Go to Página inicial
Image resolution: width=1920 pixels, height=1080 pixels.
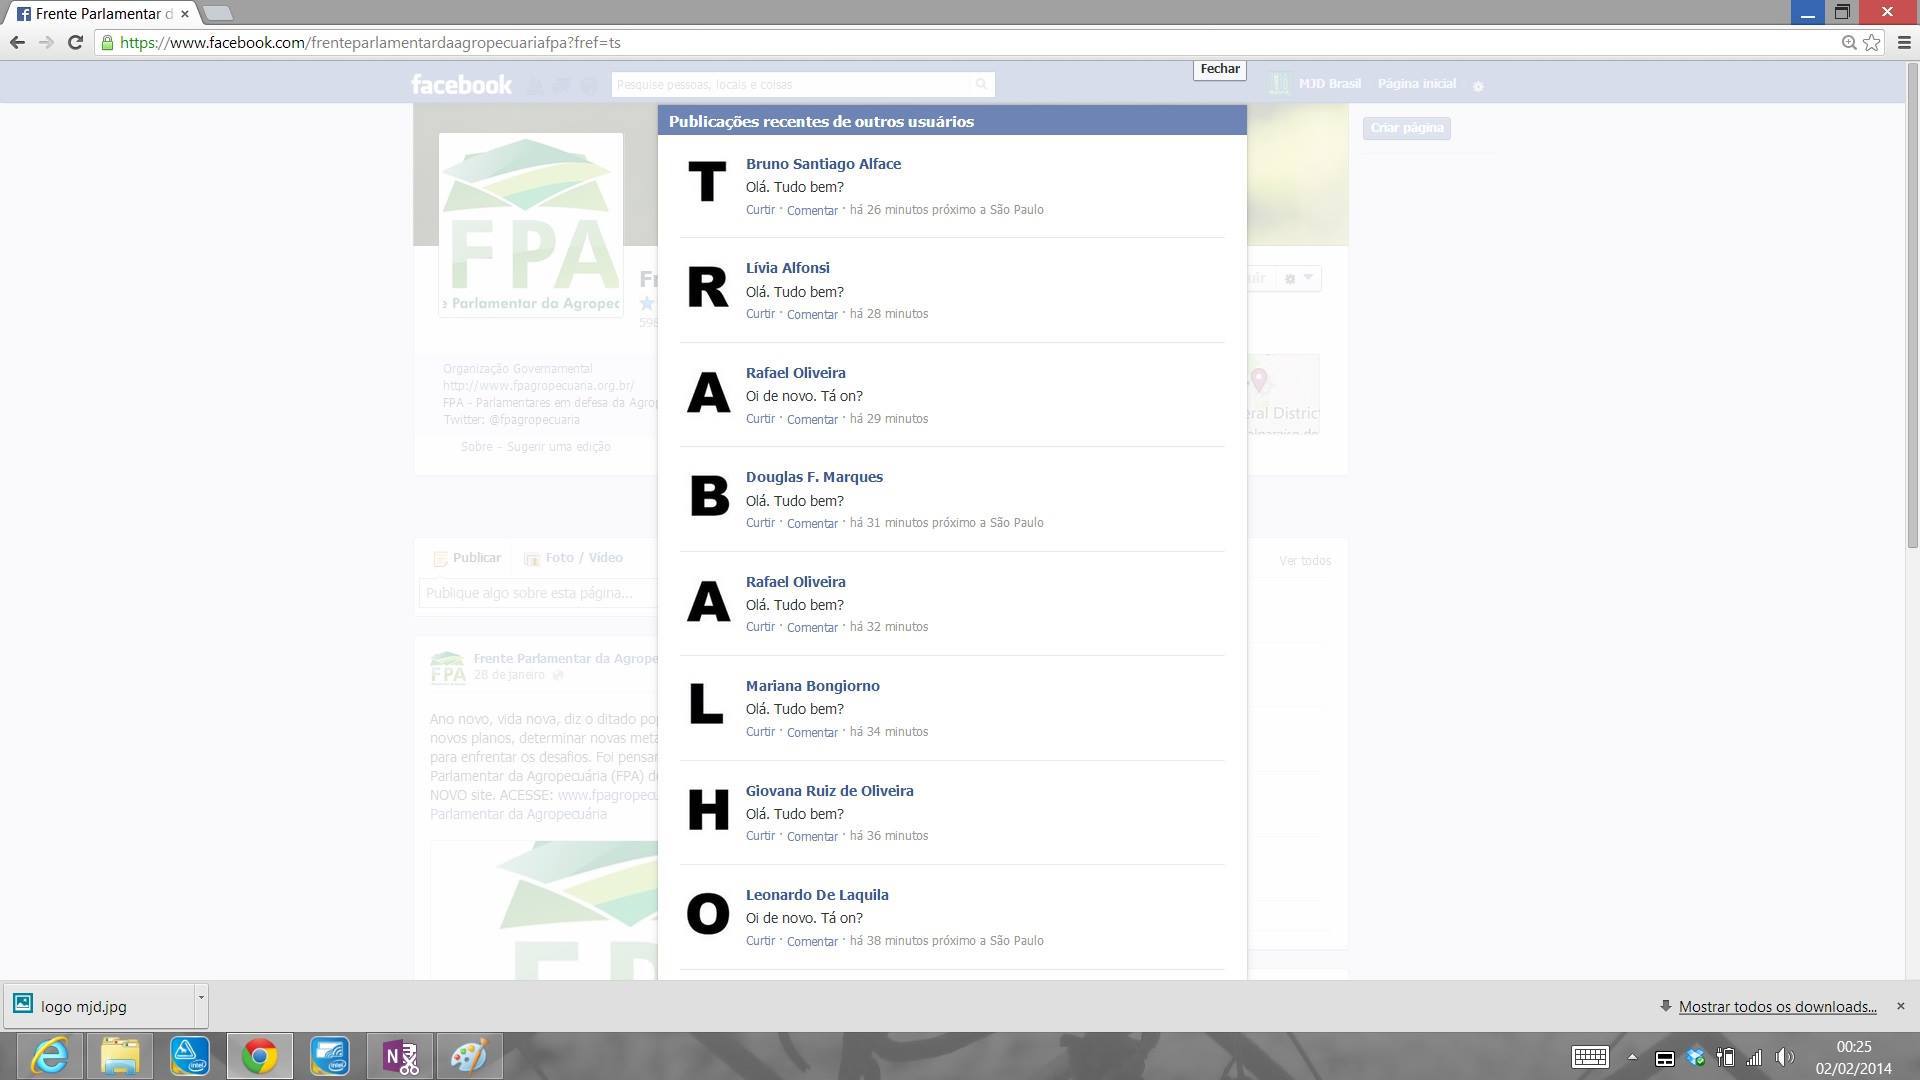coord(1416,84)
